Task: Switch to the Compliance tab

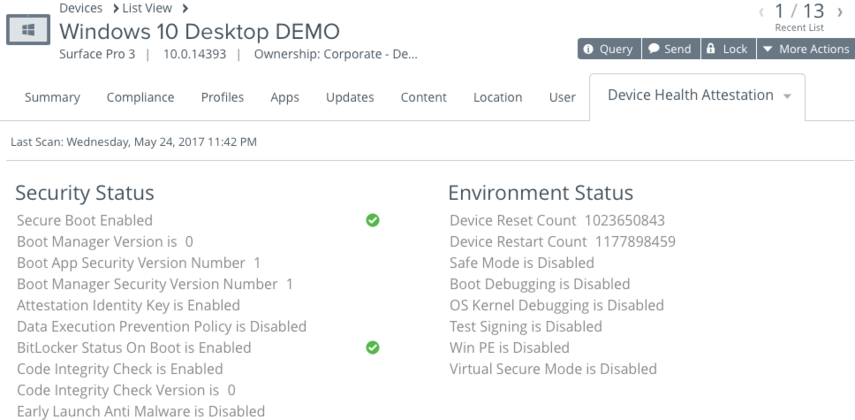Action: pos(143,97)
